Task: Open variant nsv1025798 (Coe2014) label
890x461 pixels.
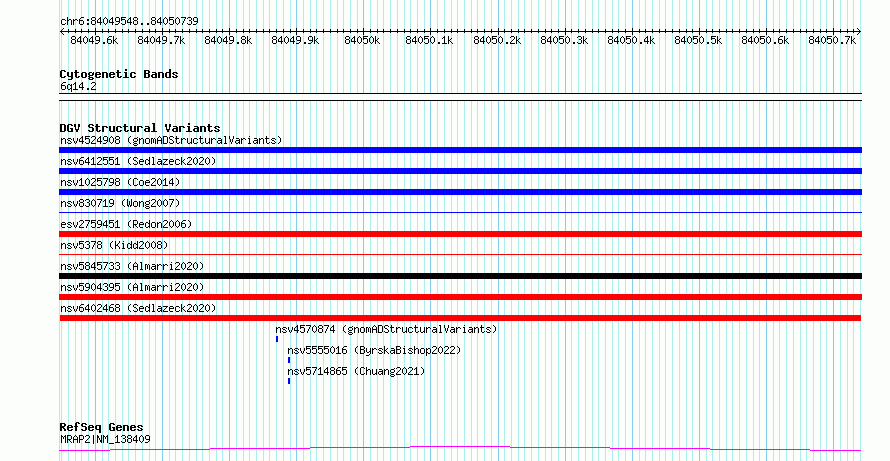Action: point(120,182)
